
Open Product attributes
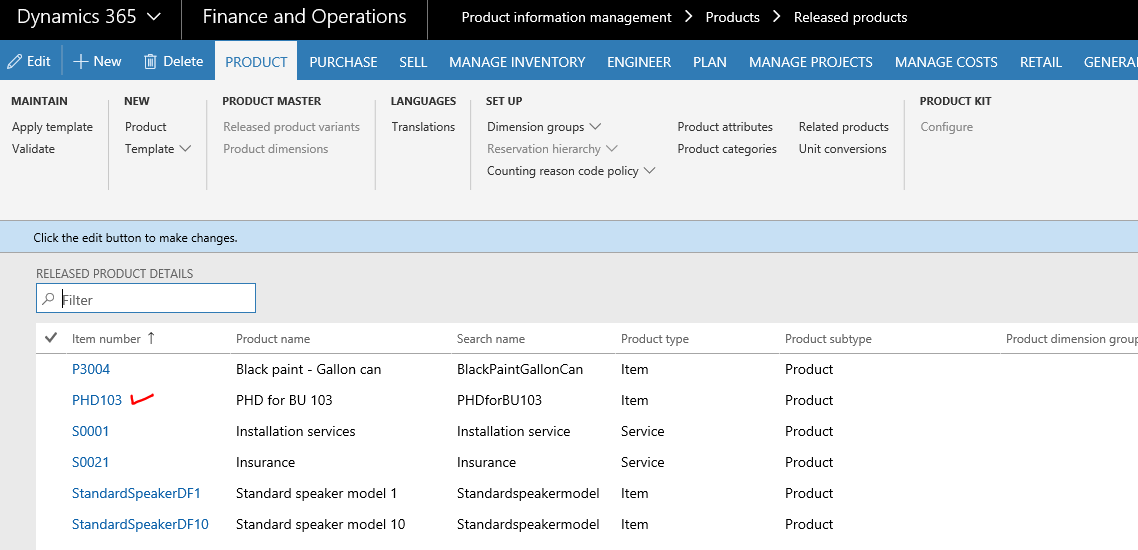tap(725, 127)
